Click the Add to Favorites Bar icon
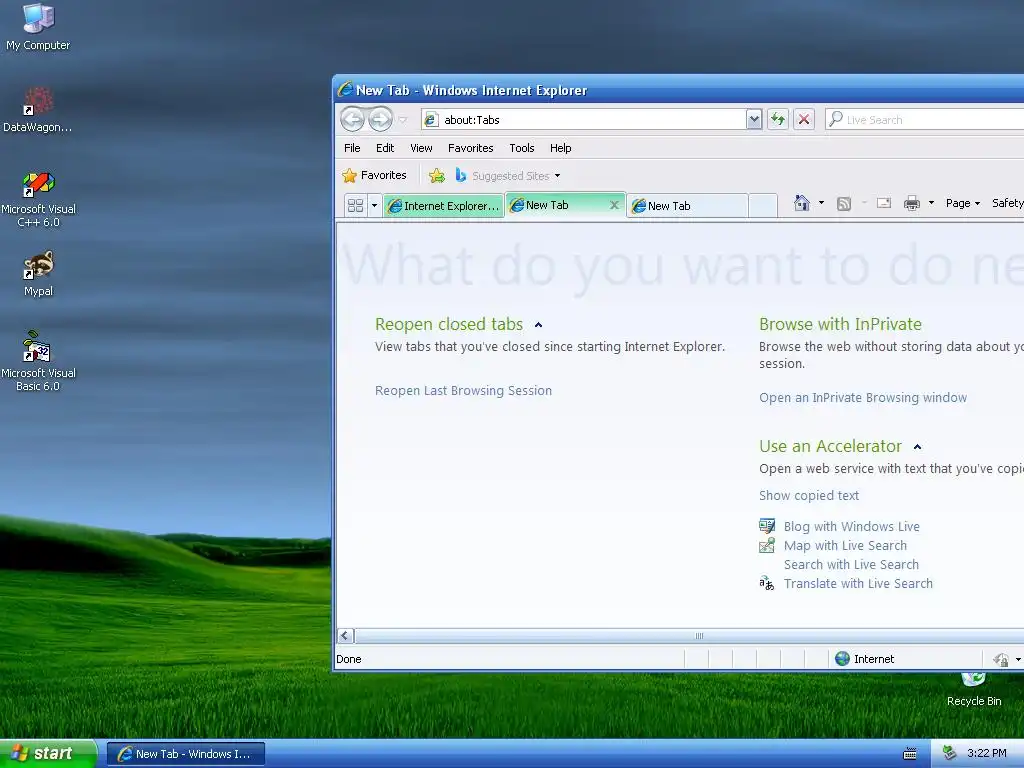This screenshot has height=768, width=1024. pyautogui.click(x=437, y=175)
